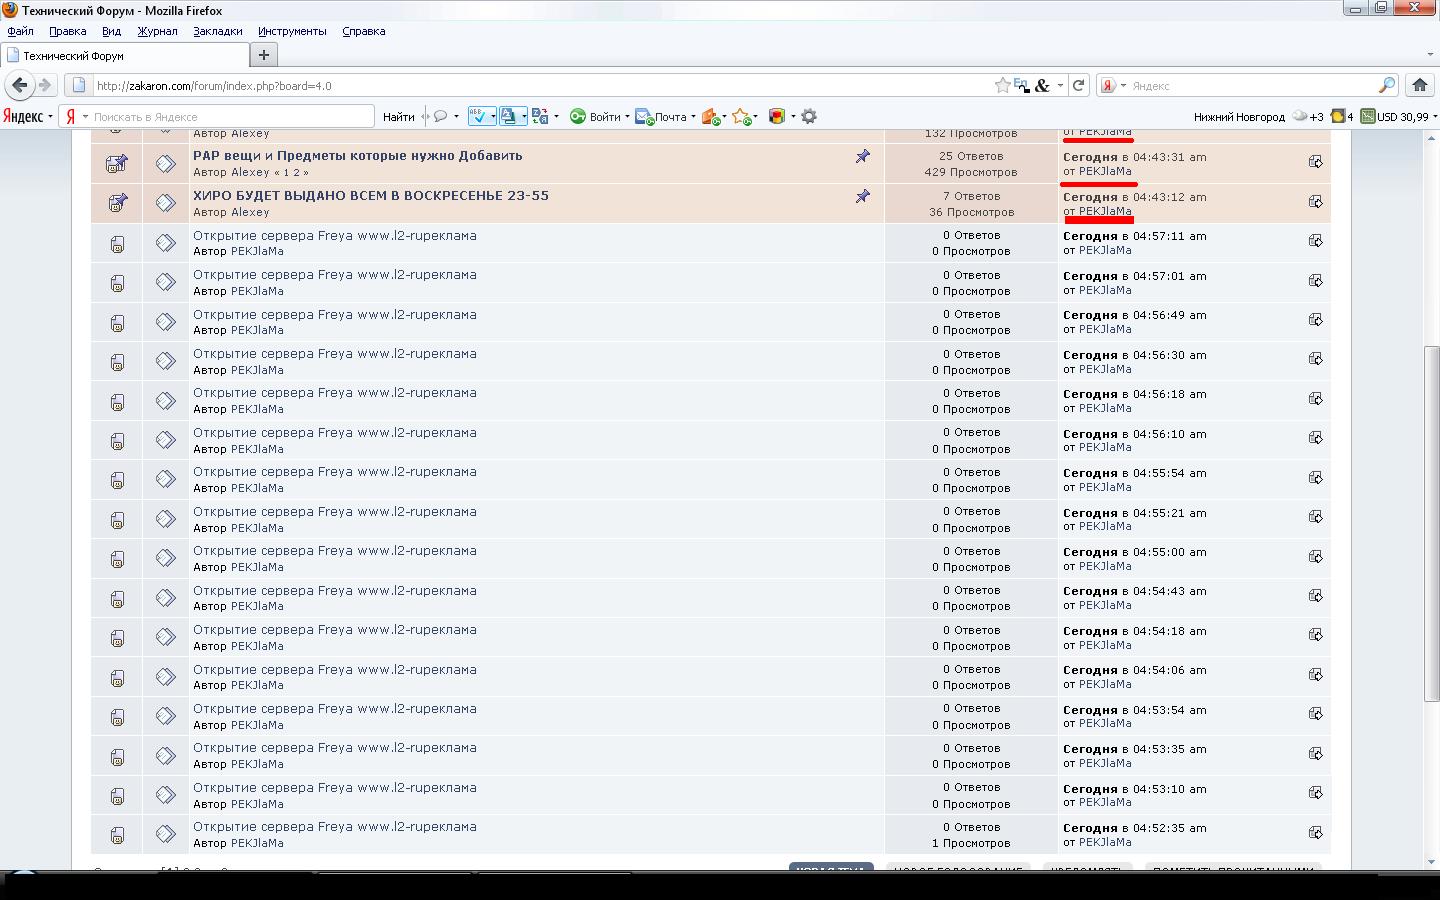Click the Firefox logo in title bar
Screen dimensions: 1440x900
click(10, 10)
